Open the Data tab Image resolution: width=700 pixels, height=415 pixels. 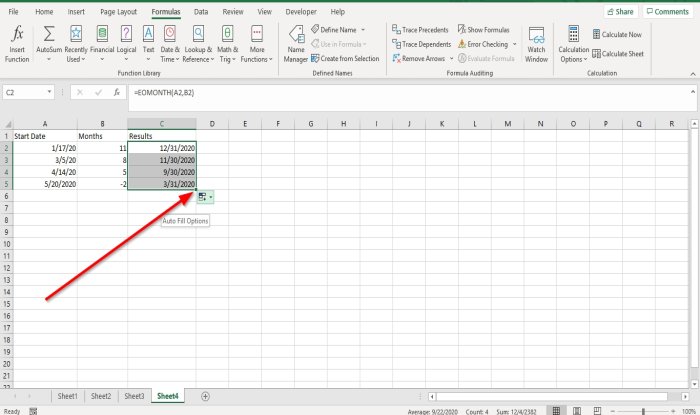[x=201, y=12]
